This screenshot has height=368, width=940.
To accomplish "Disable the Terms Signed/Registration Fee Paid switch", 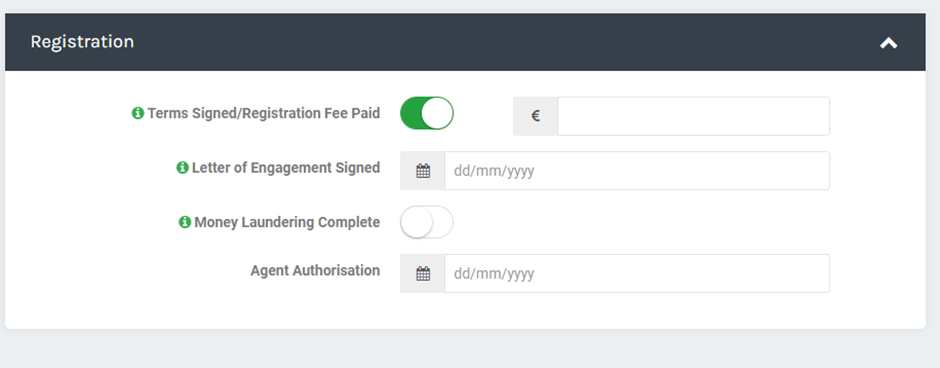I will [x=427, y=113].
